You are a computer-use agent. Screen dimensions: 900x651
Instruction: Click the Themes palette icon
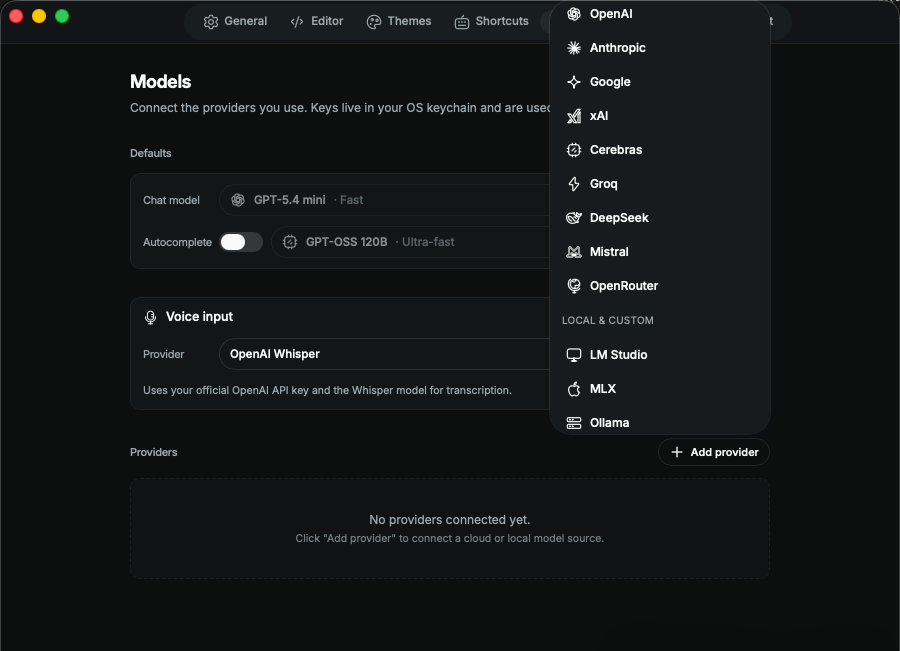(374, 22)
